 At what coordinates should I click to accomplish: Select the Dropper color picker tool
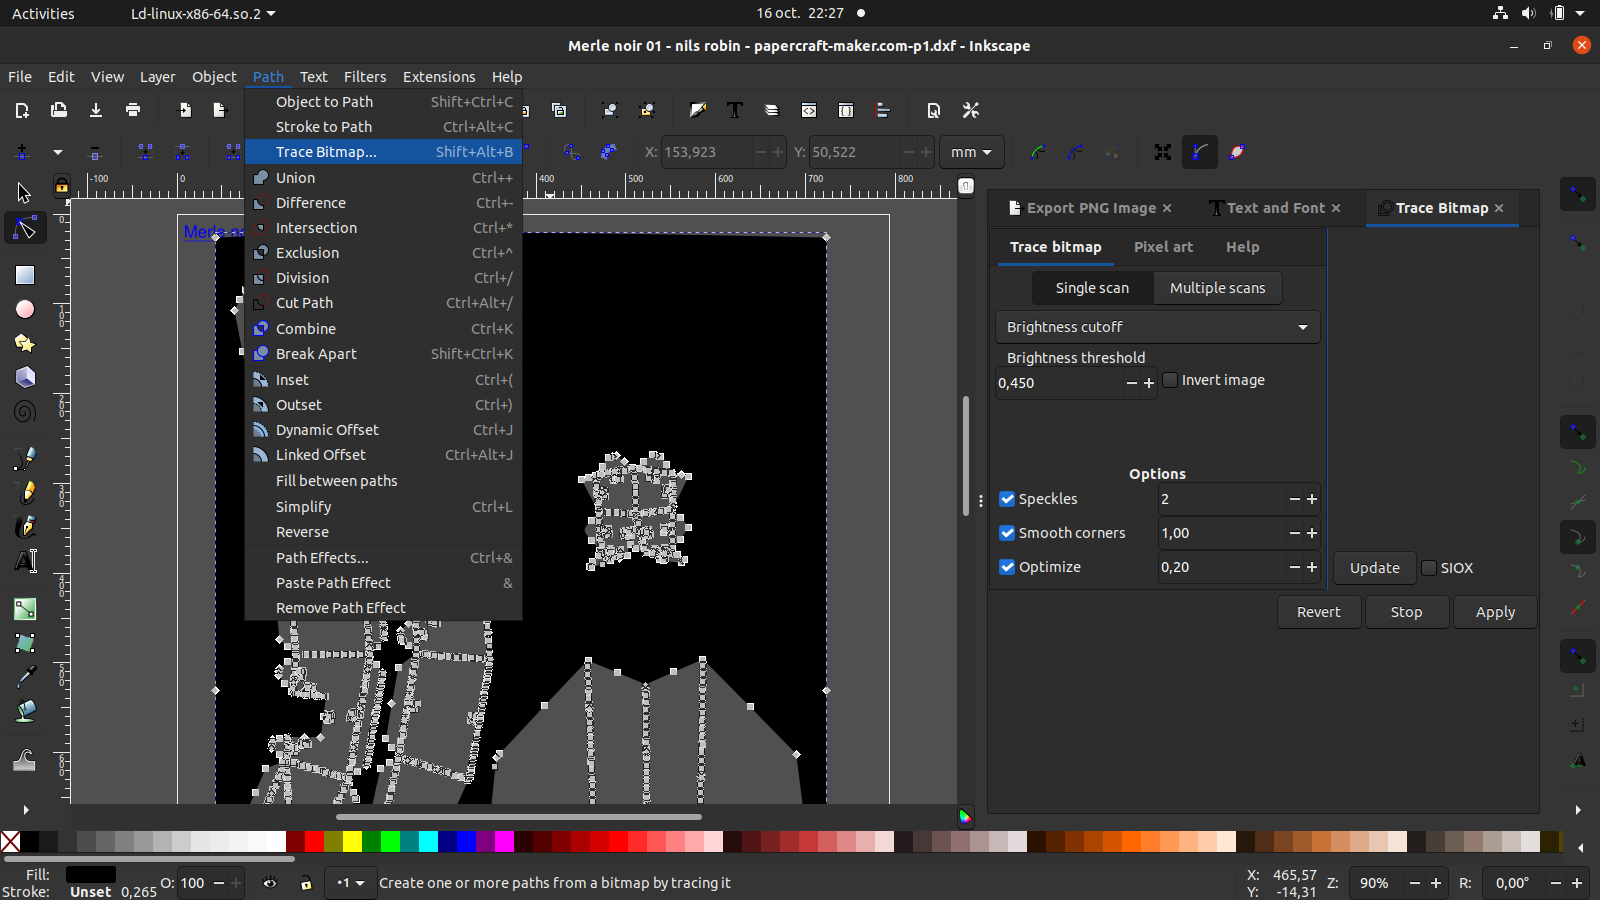pyautogui.click(x=24, y=677)
